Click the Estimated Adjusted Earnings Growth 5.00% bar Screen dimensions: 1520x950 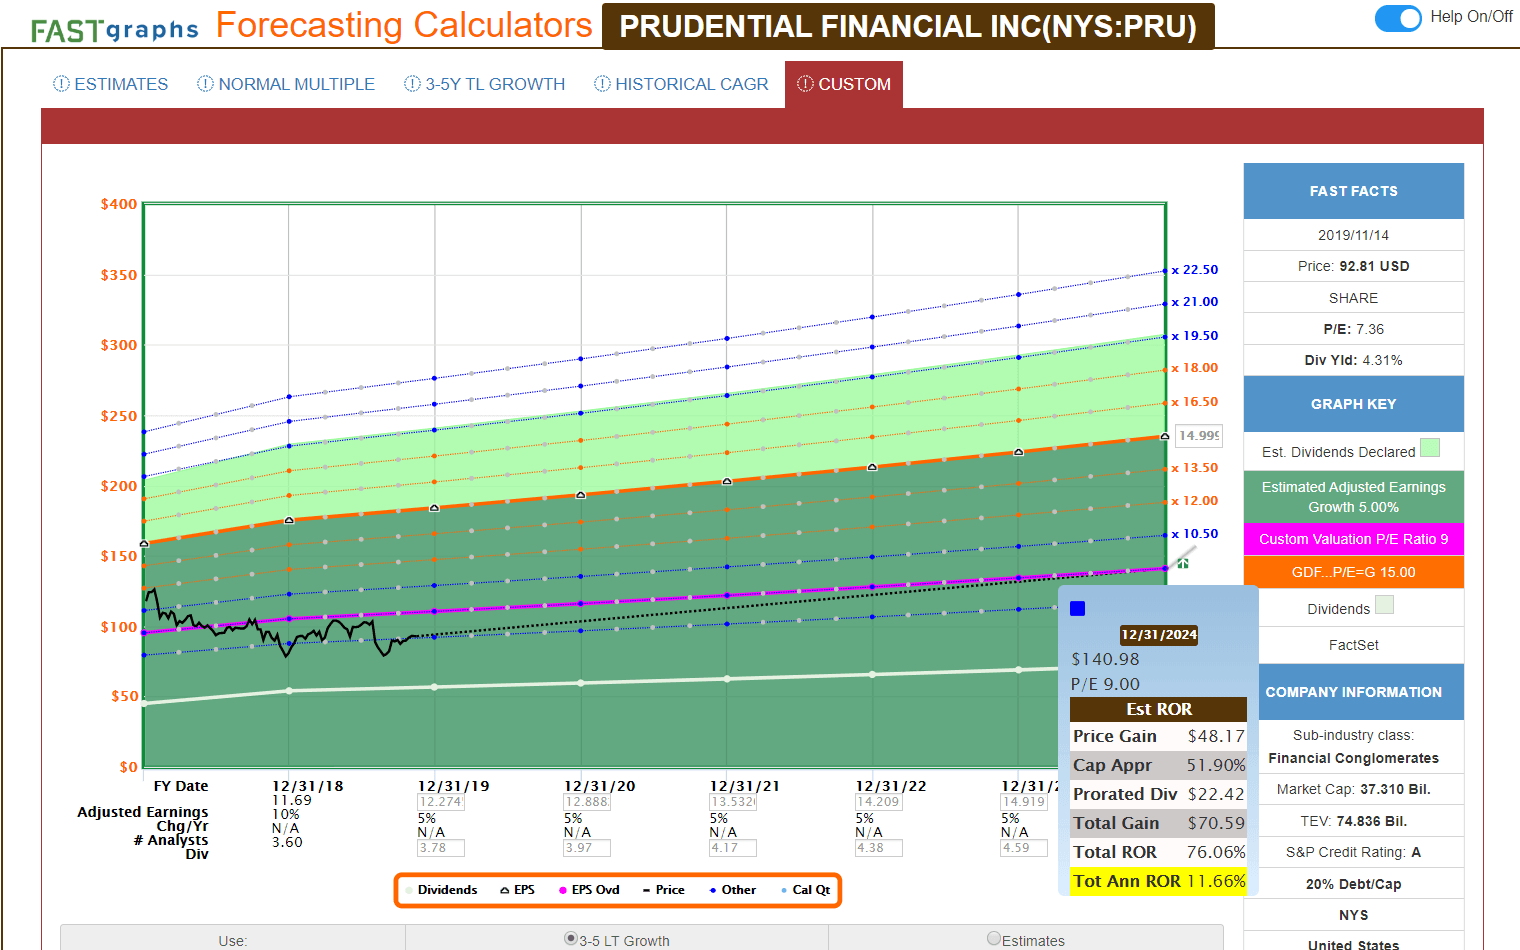[1354, 497]
